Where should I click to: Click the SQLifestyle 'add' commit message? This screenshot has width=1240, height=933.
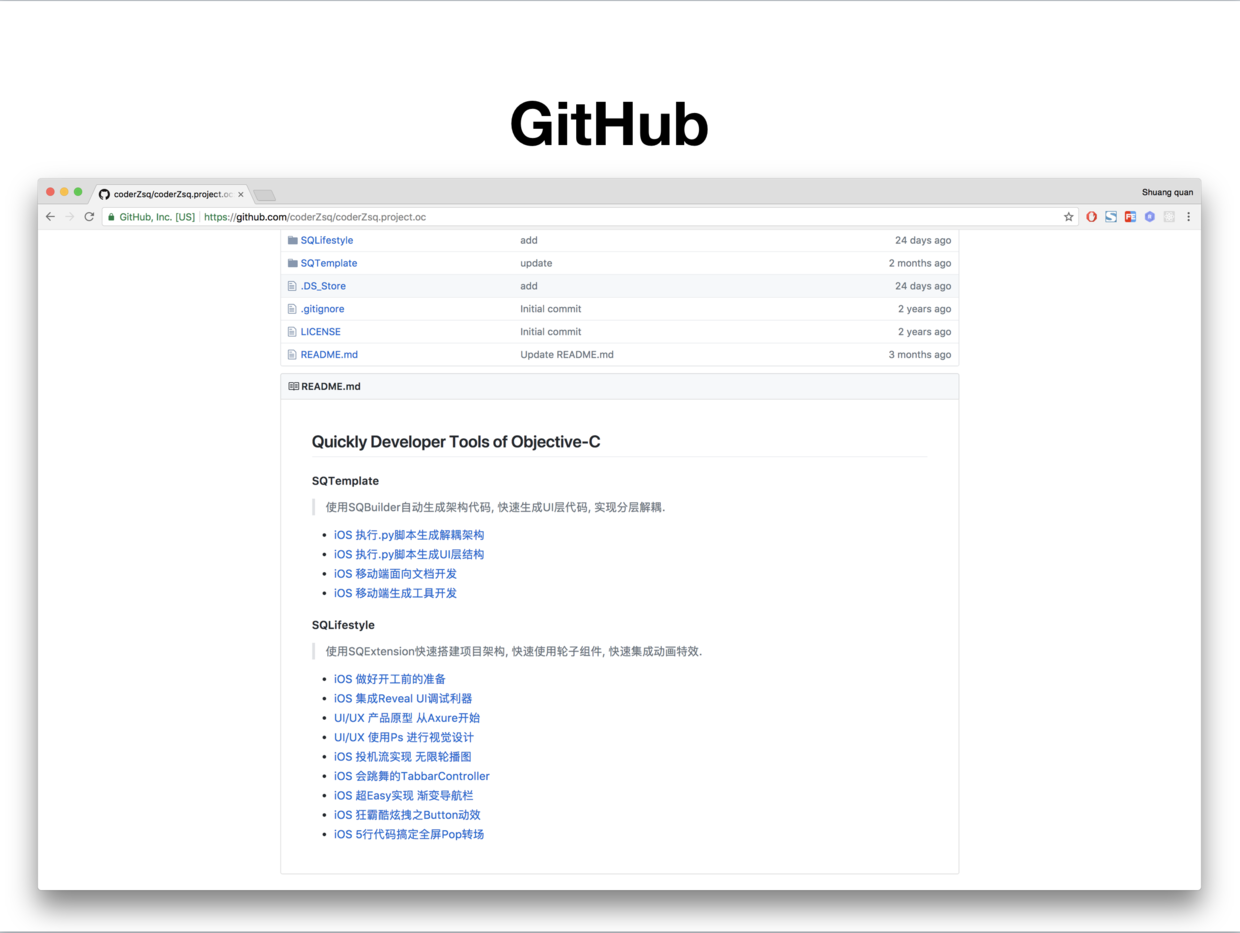[529, 240]
